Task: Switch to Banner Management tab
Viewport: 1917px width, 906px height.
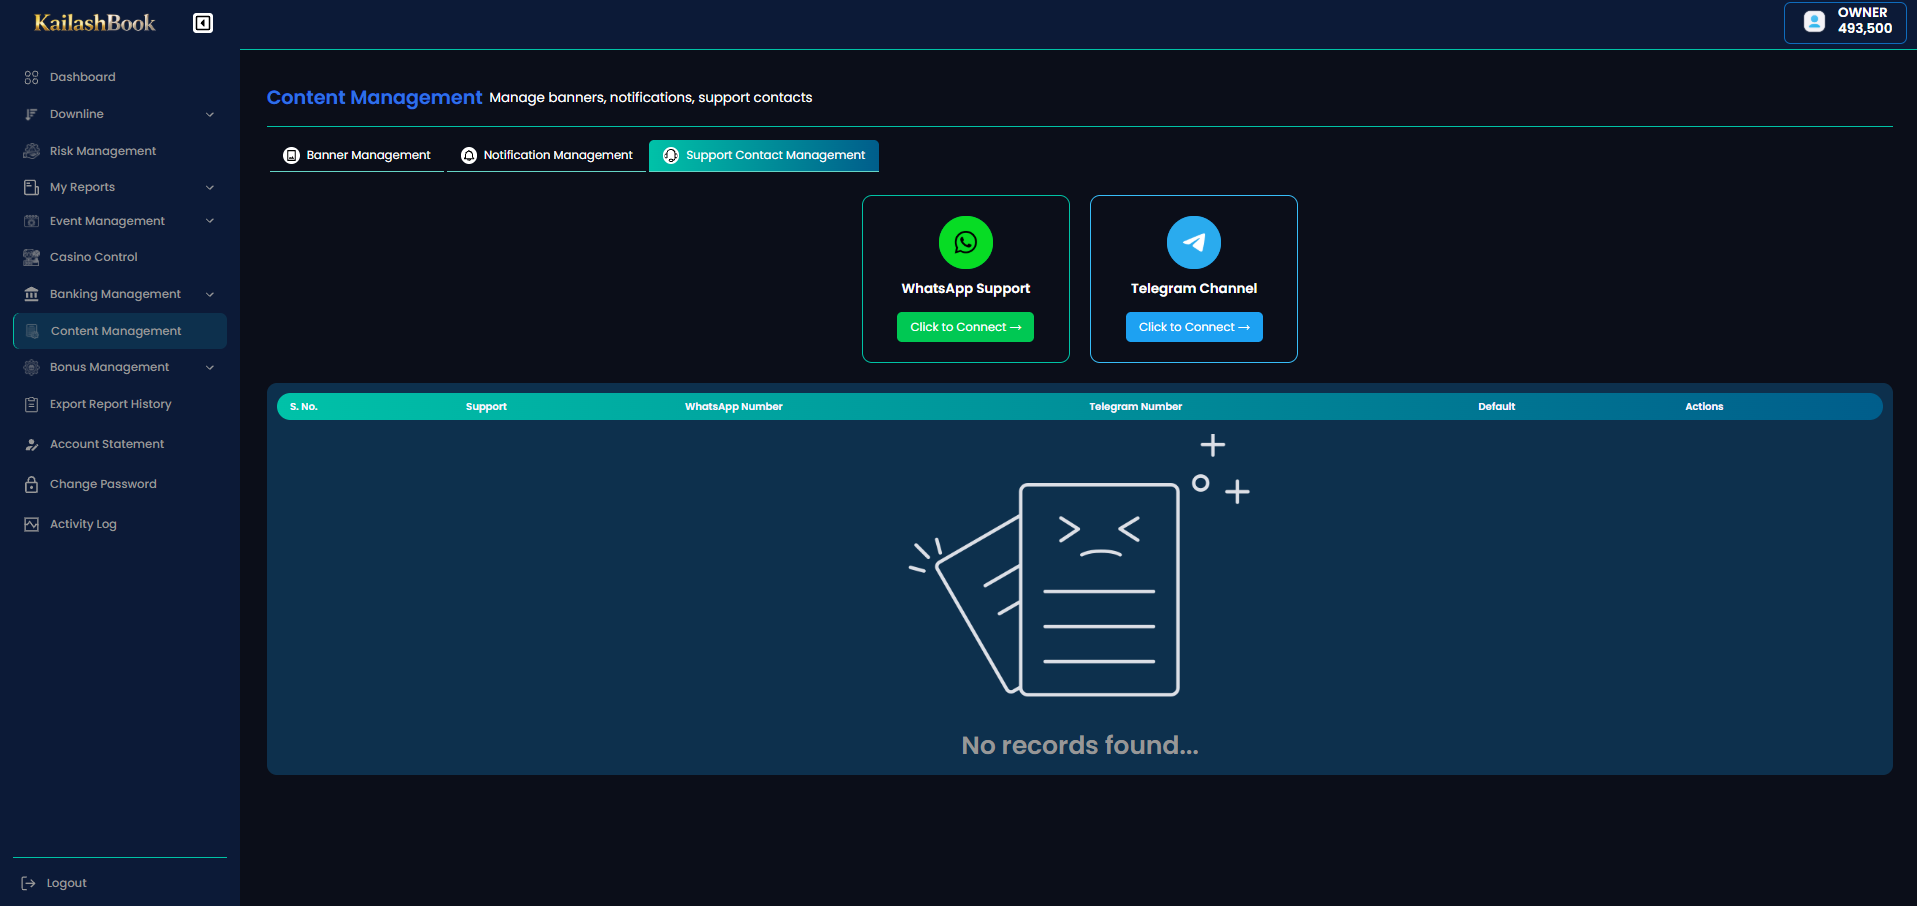Action: point(357,155)
